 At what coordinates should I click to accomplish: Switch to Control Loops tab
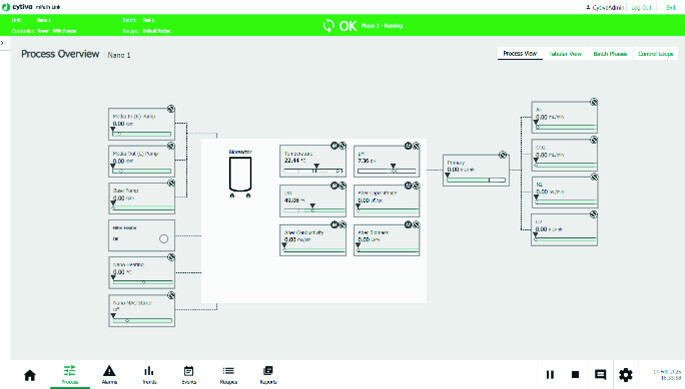pos(655,54)
